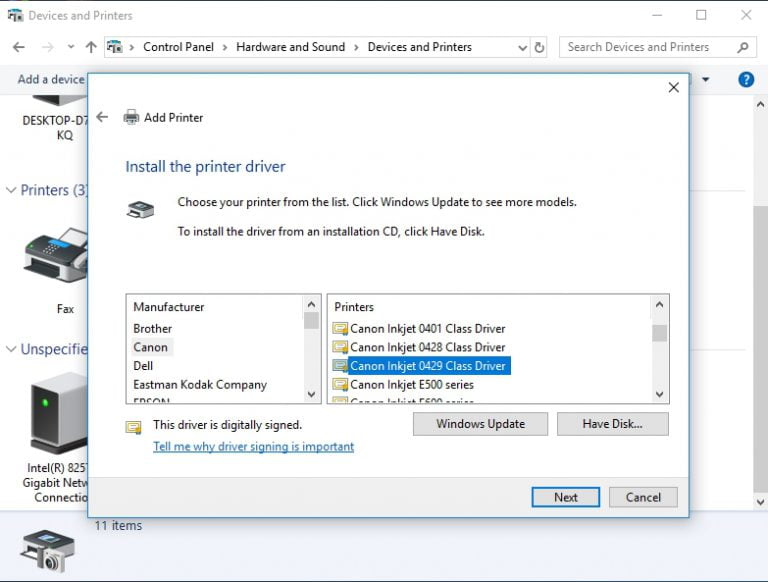
Task: Click the back arrow in Add Printer dialog
Action: point(102,117)
